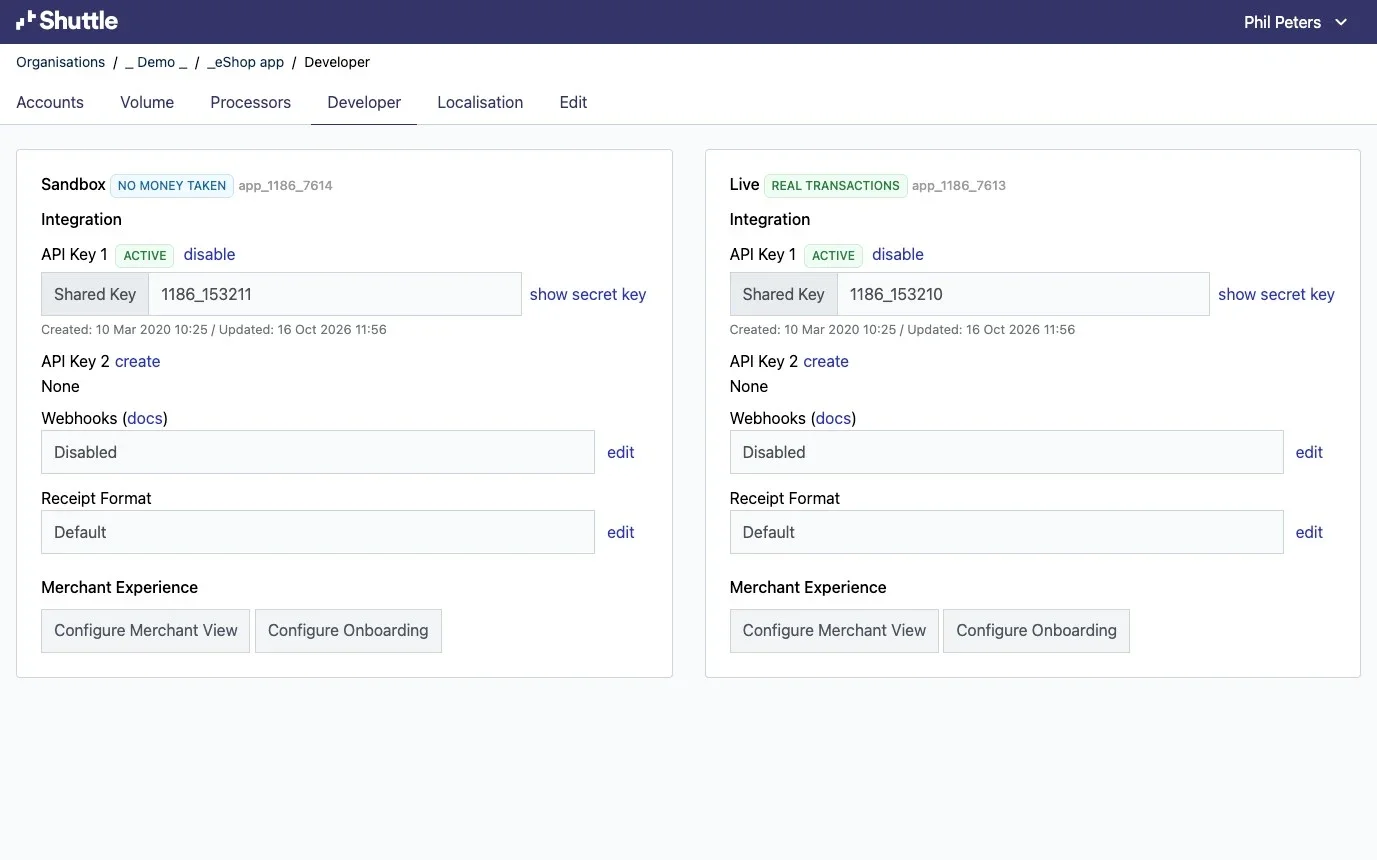Click the NO MONEY TAKEN badge
Image resolution: width=1377 pixels, height=860 pixels.
coord(172,185)
